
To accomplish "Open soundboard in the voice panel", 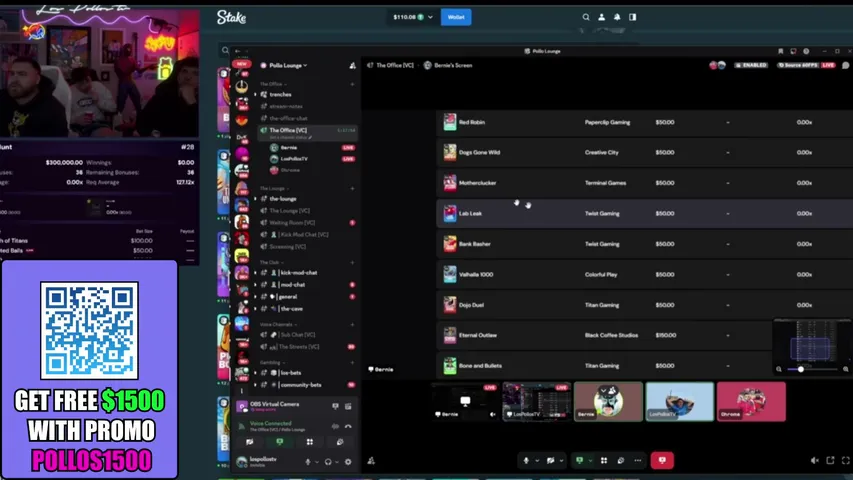I will click(339, 442).
